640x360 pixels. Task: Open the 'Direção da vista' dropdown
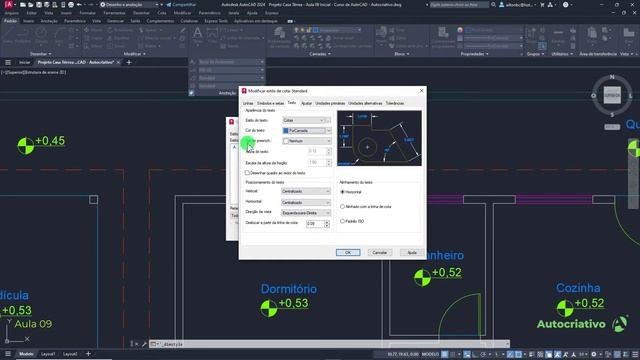coord(306,213)
